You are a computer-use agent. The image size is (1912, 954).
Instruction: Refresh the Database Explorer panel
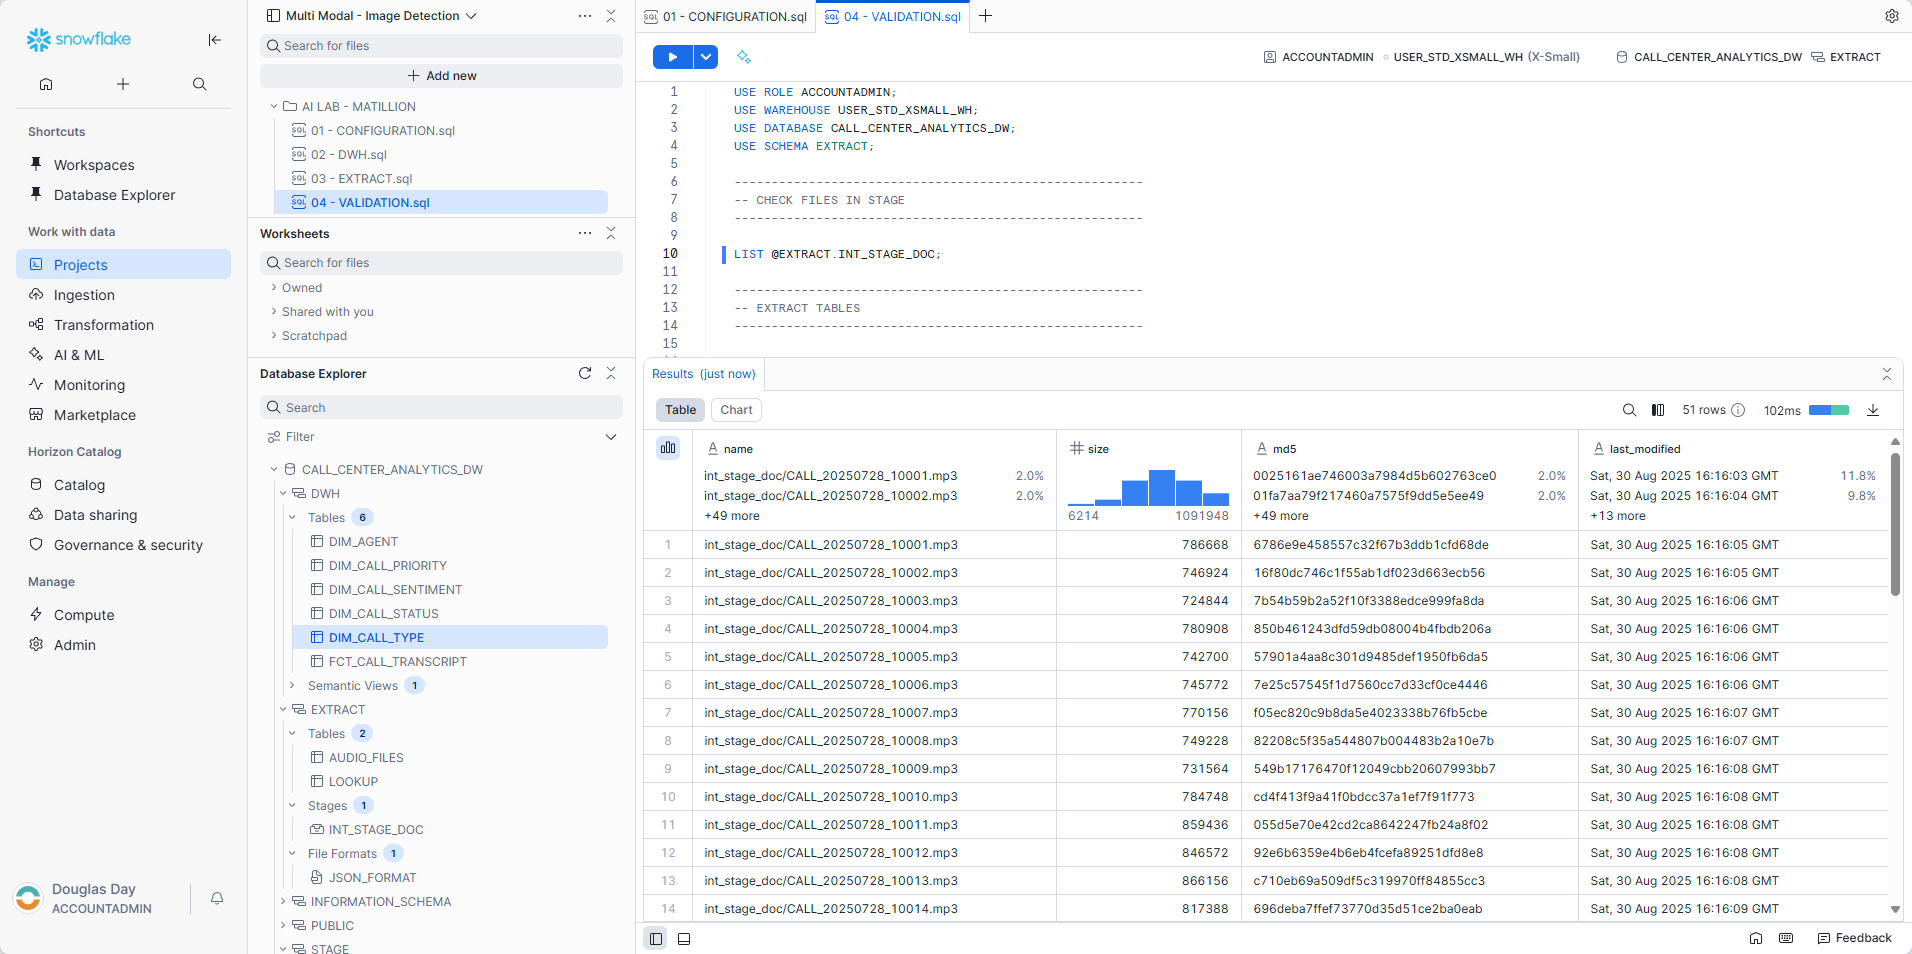pos(585,373)
